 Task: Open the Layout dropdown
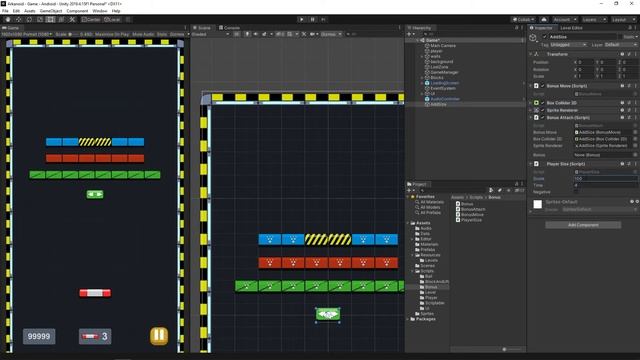(x=624, y=19)
